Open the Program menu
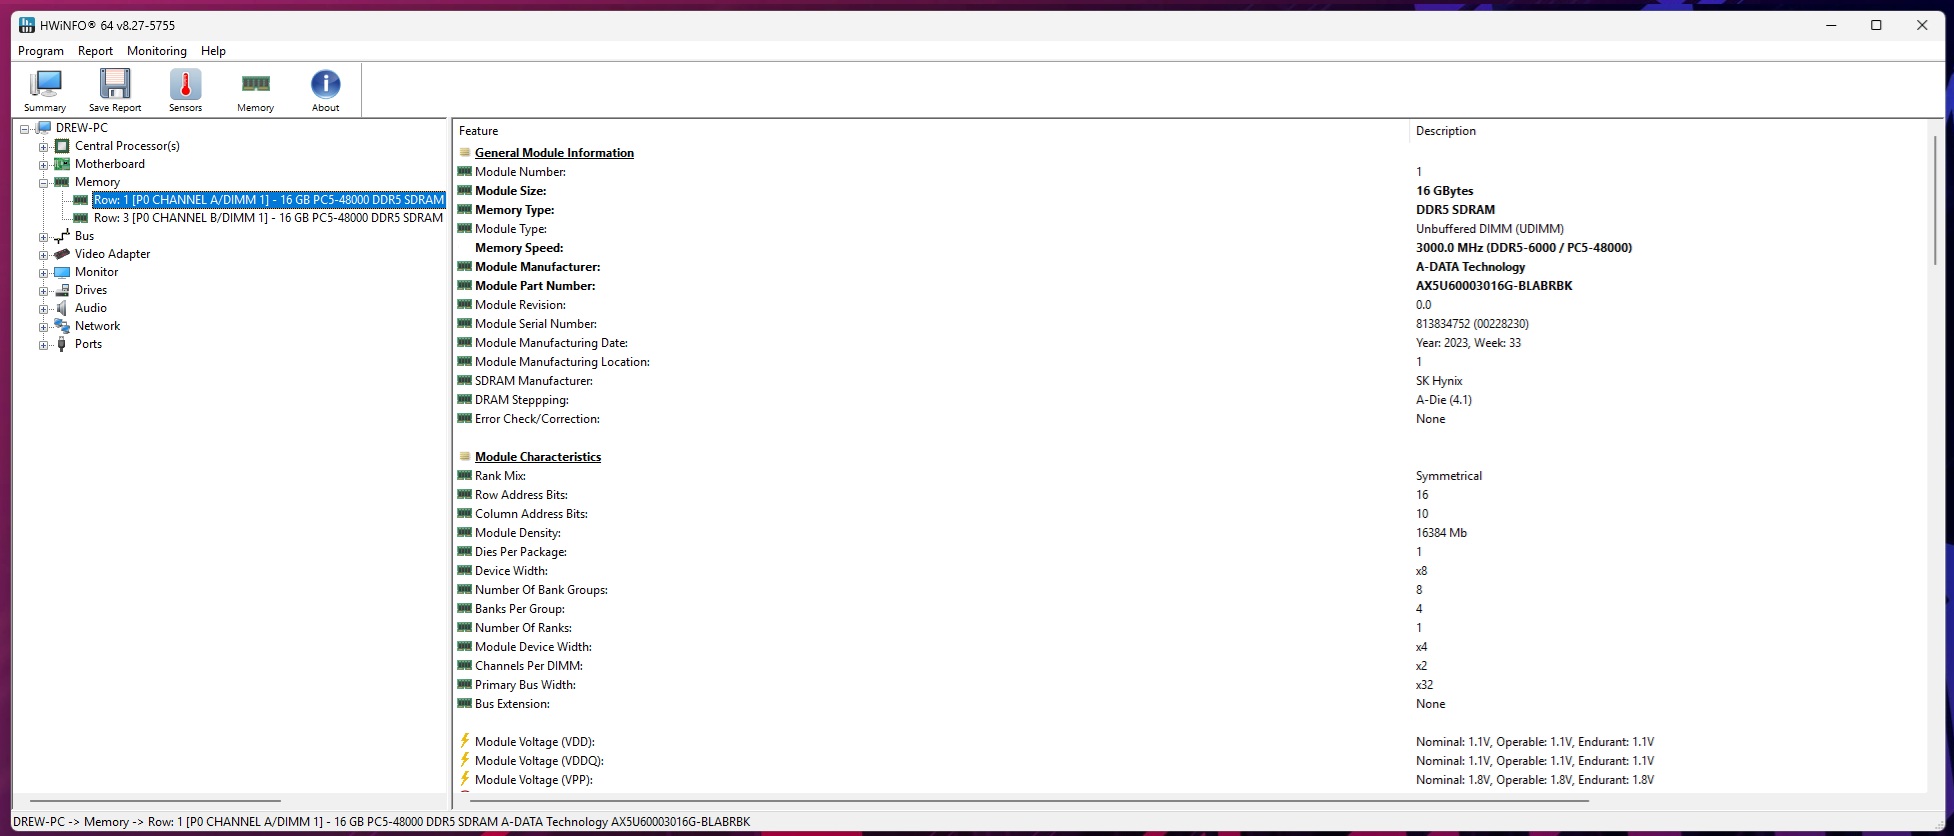1954x836 pixels. point(41,51)
